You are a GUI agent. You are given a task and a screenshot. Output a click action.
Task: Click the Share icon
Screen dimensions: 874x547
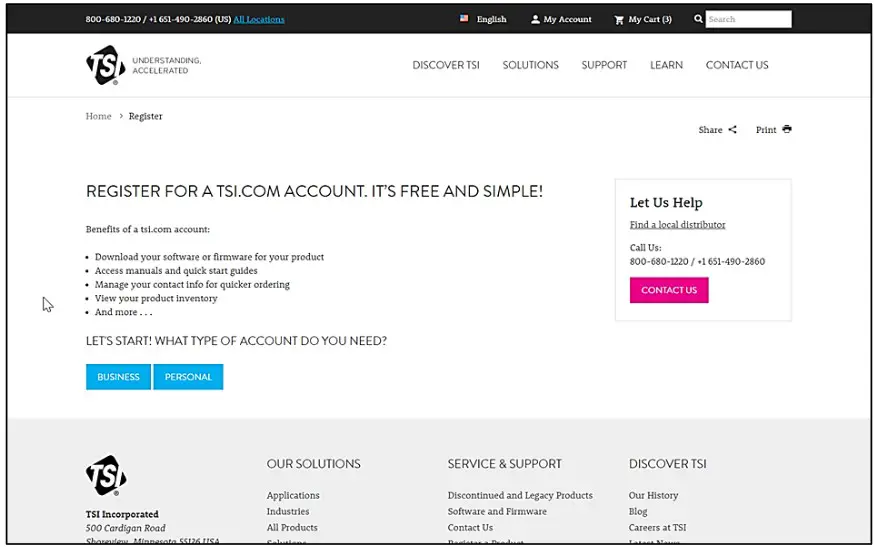coord(732,129)
